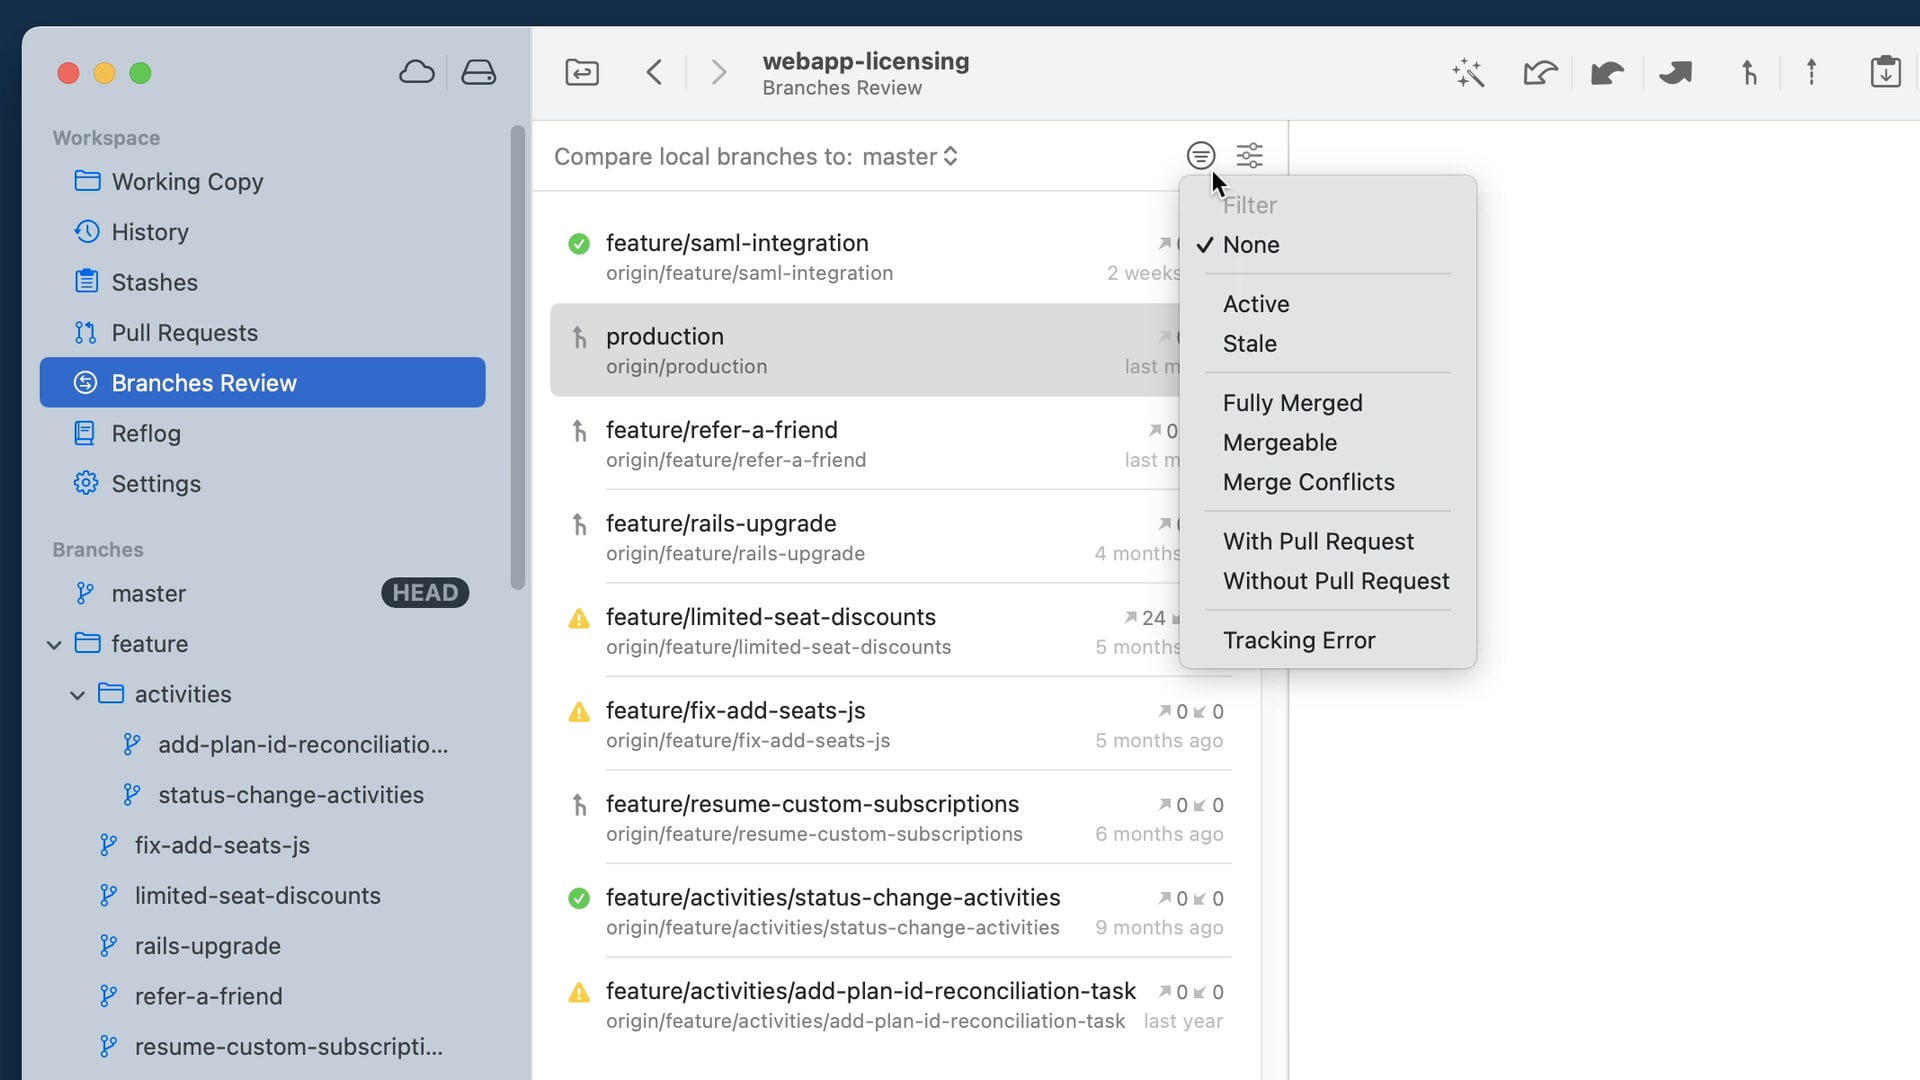Click the sidebar vertical scrollbar

pyautogui.click(x=517, y=357)
